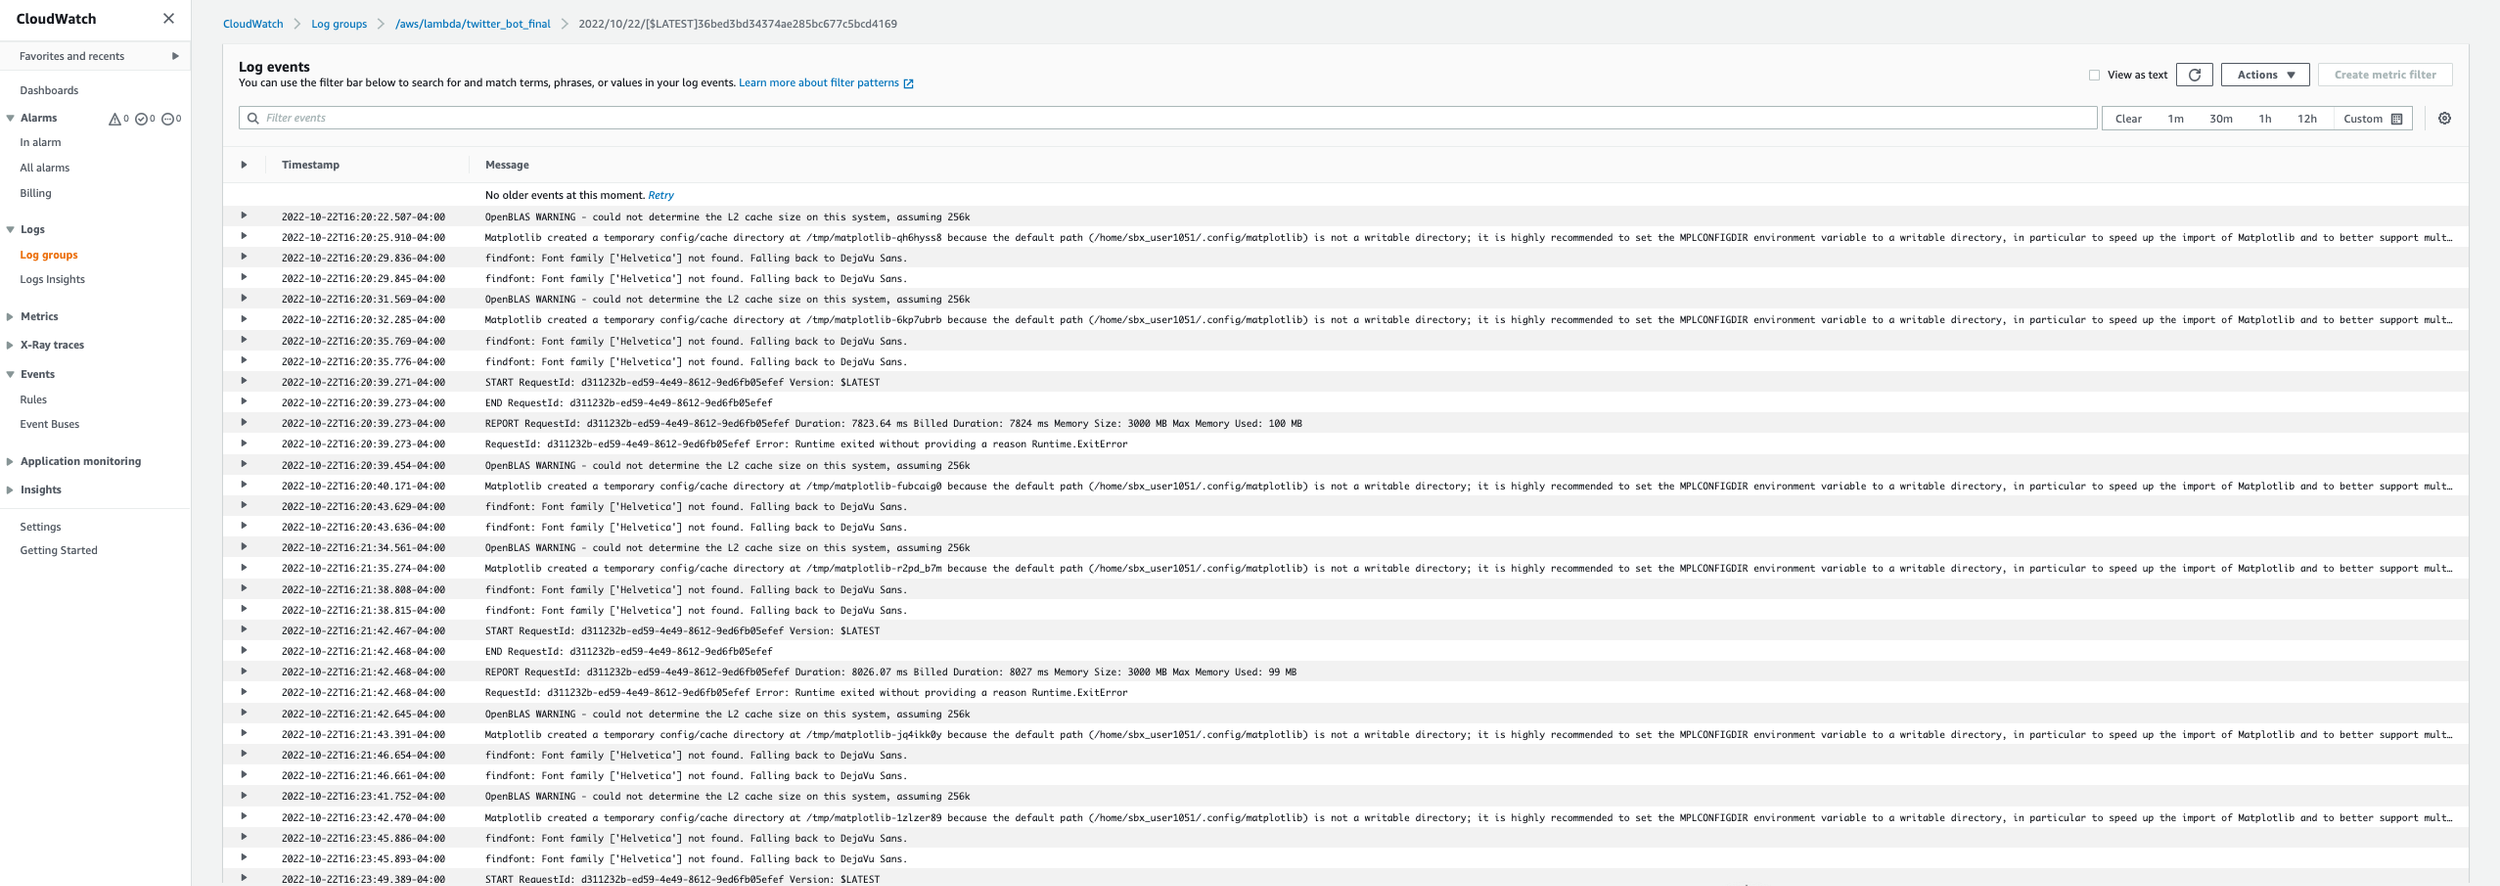Image resolution: width=2500 pixels, height=886 pixels.
Task: Expand the Metrics section in sidebar
Action: click(x=10, y=317)
